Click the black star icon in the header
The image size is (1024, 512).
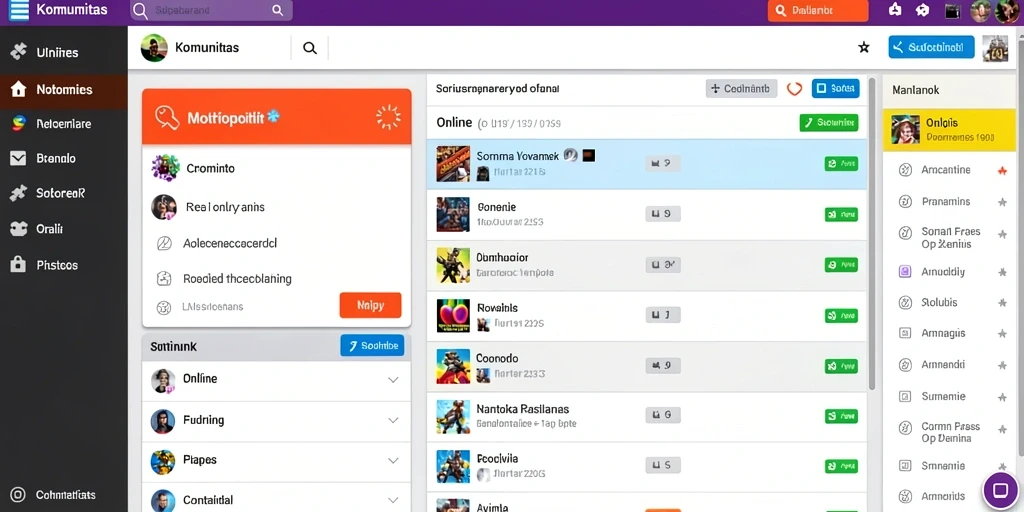tap(863, 47)
